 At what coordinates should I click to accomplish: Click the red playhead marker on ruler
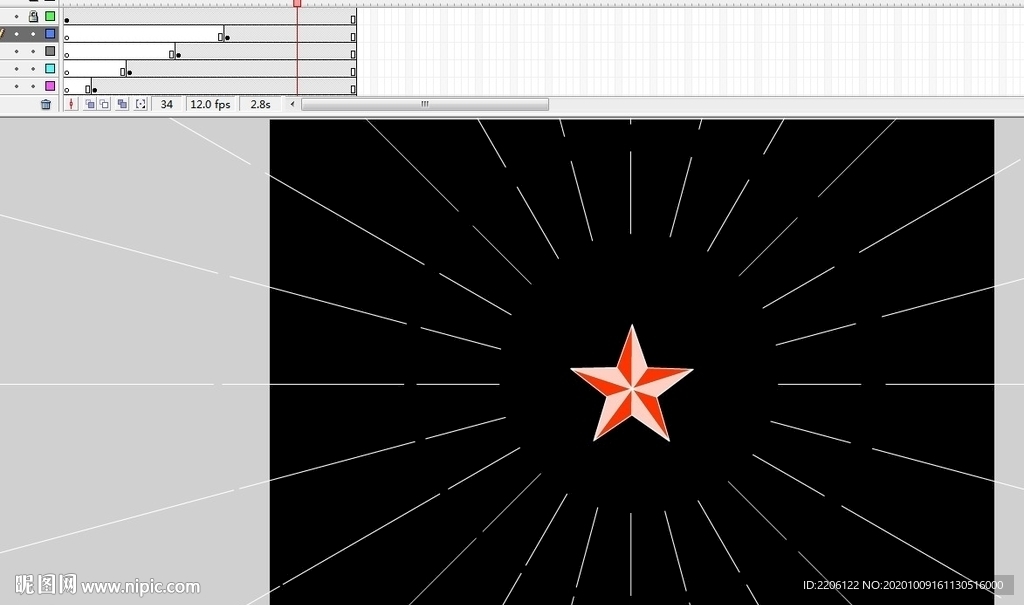coord(297,3)
